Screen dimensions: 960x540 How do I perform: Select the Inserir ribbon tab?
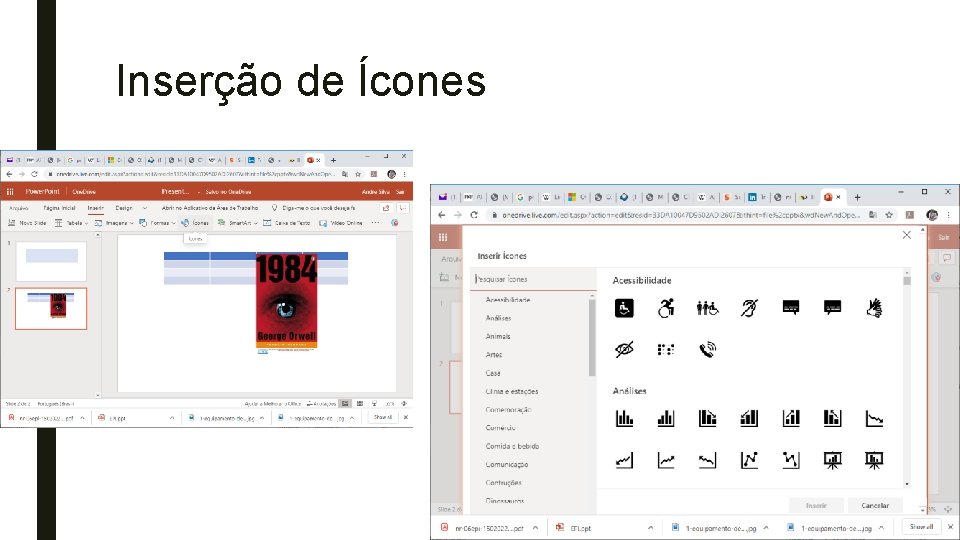point(96,208)
